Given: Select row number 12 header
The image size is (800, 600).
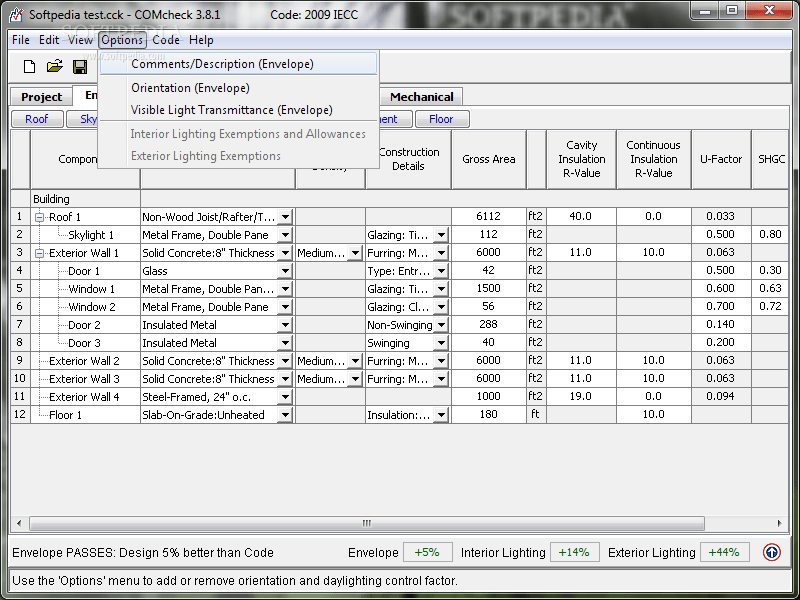Looking at the screenshot, I should [x=20, y=414].
